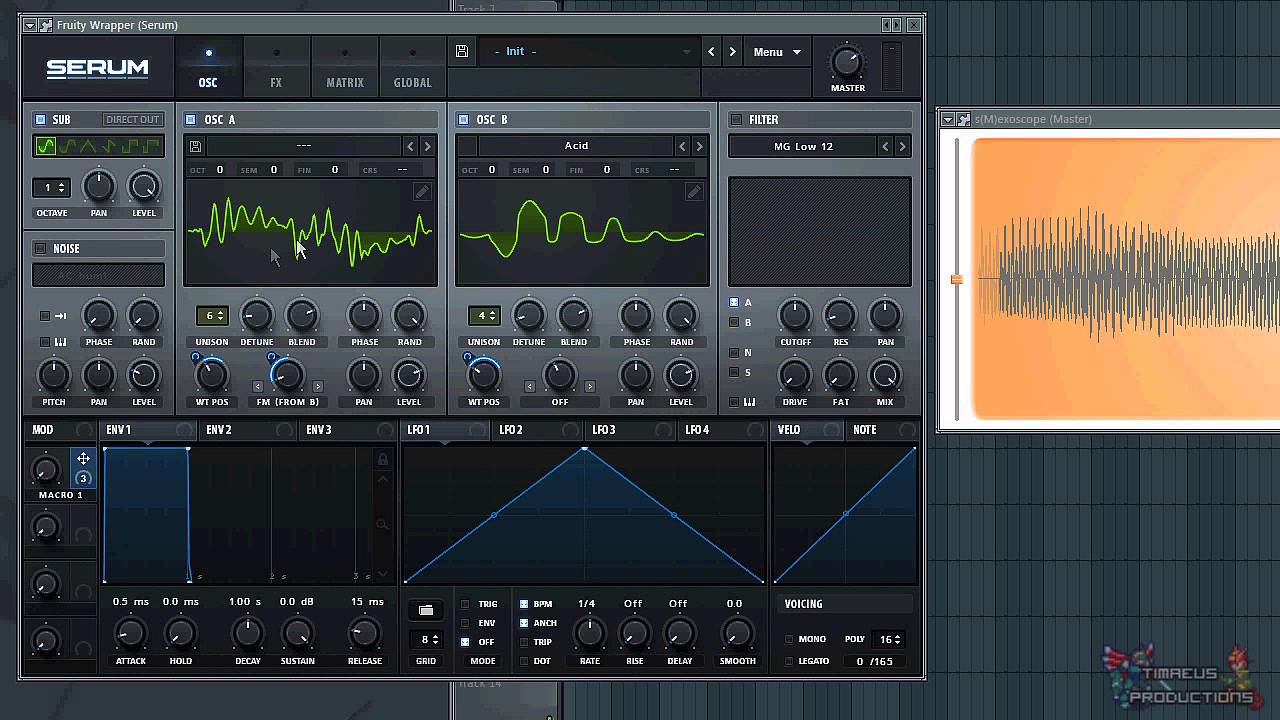The width and height of the screenshot is (1280, 720).
Task: Open OSC A wavetable name selector
Action: click(304, 146)
